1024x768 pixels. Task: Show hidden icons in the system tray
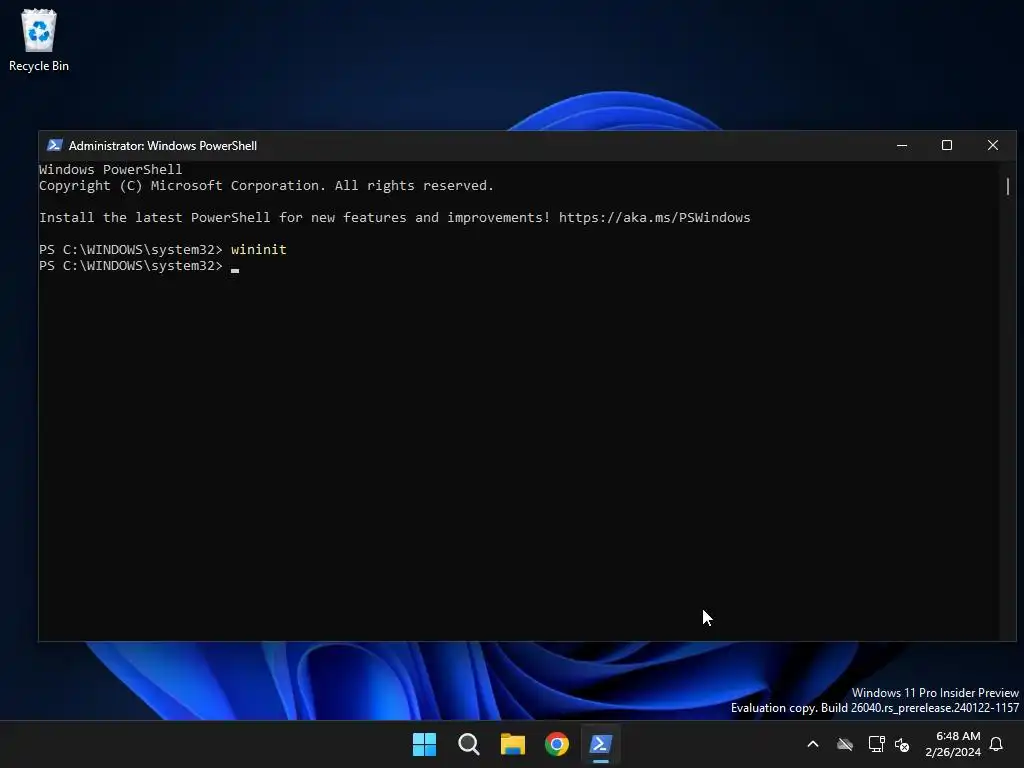[813, 744]
